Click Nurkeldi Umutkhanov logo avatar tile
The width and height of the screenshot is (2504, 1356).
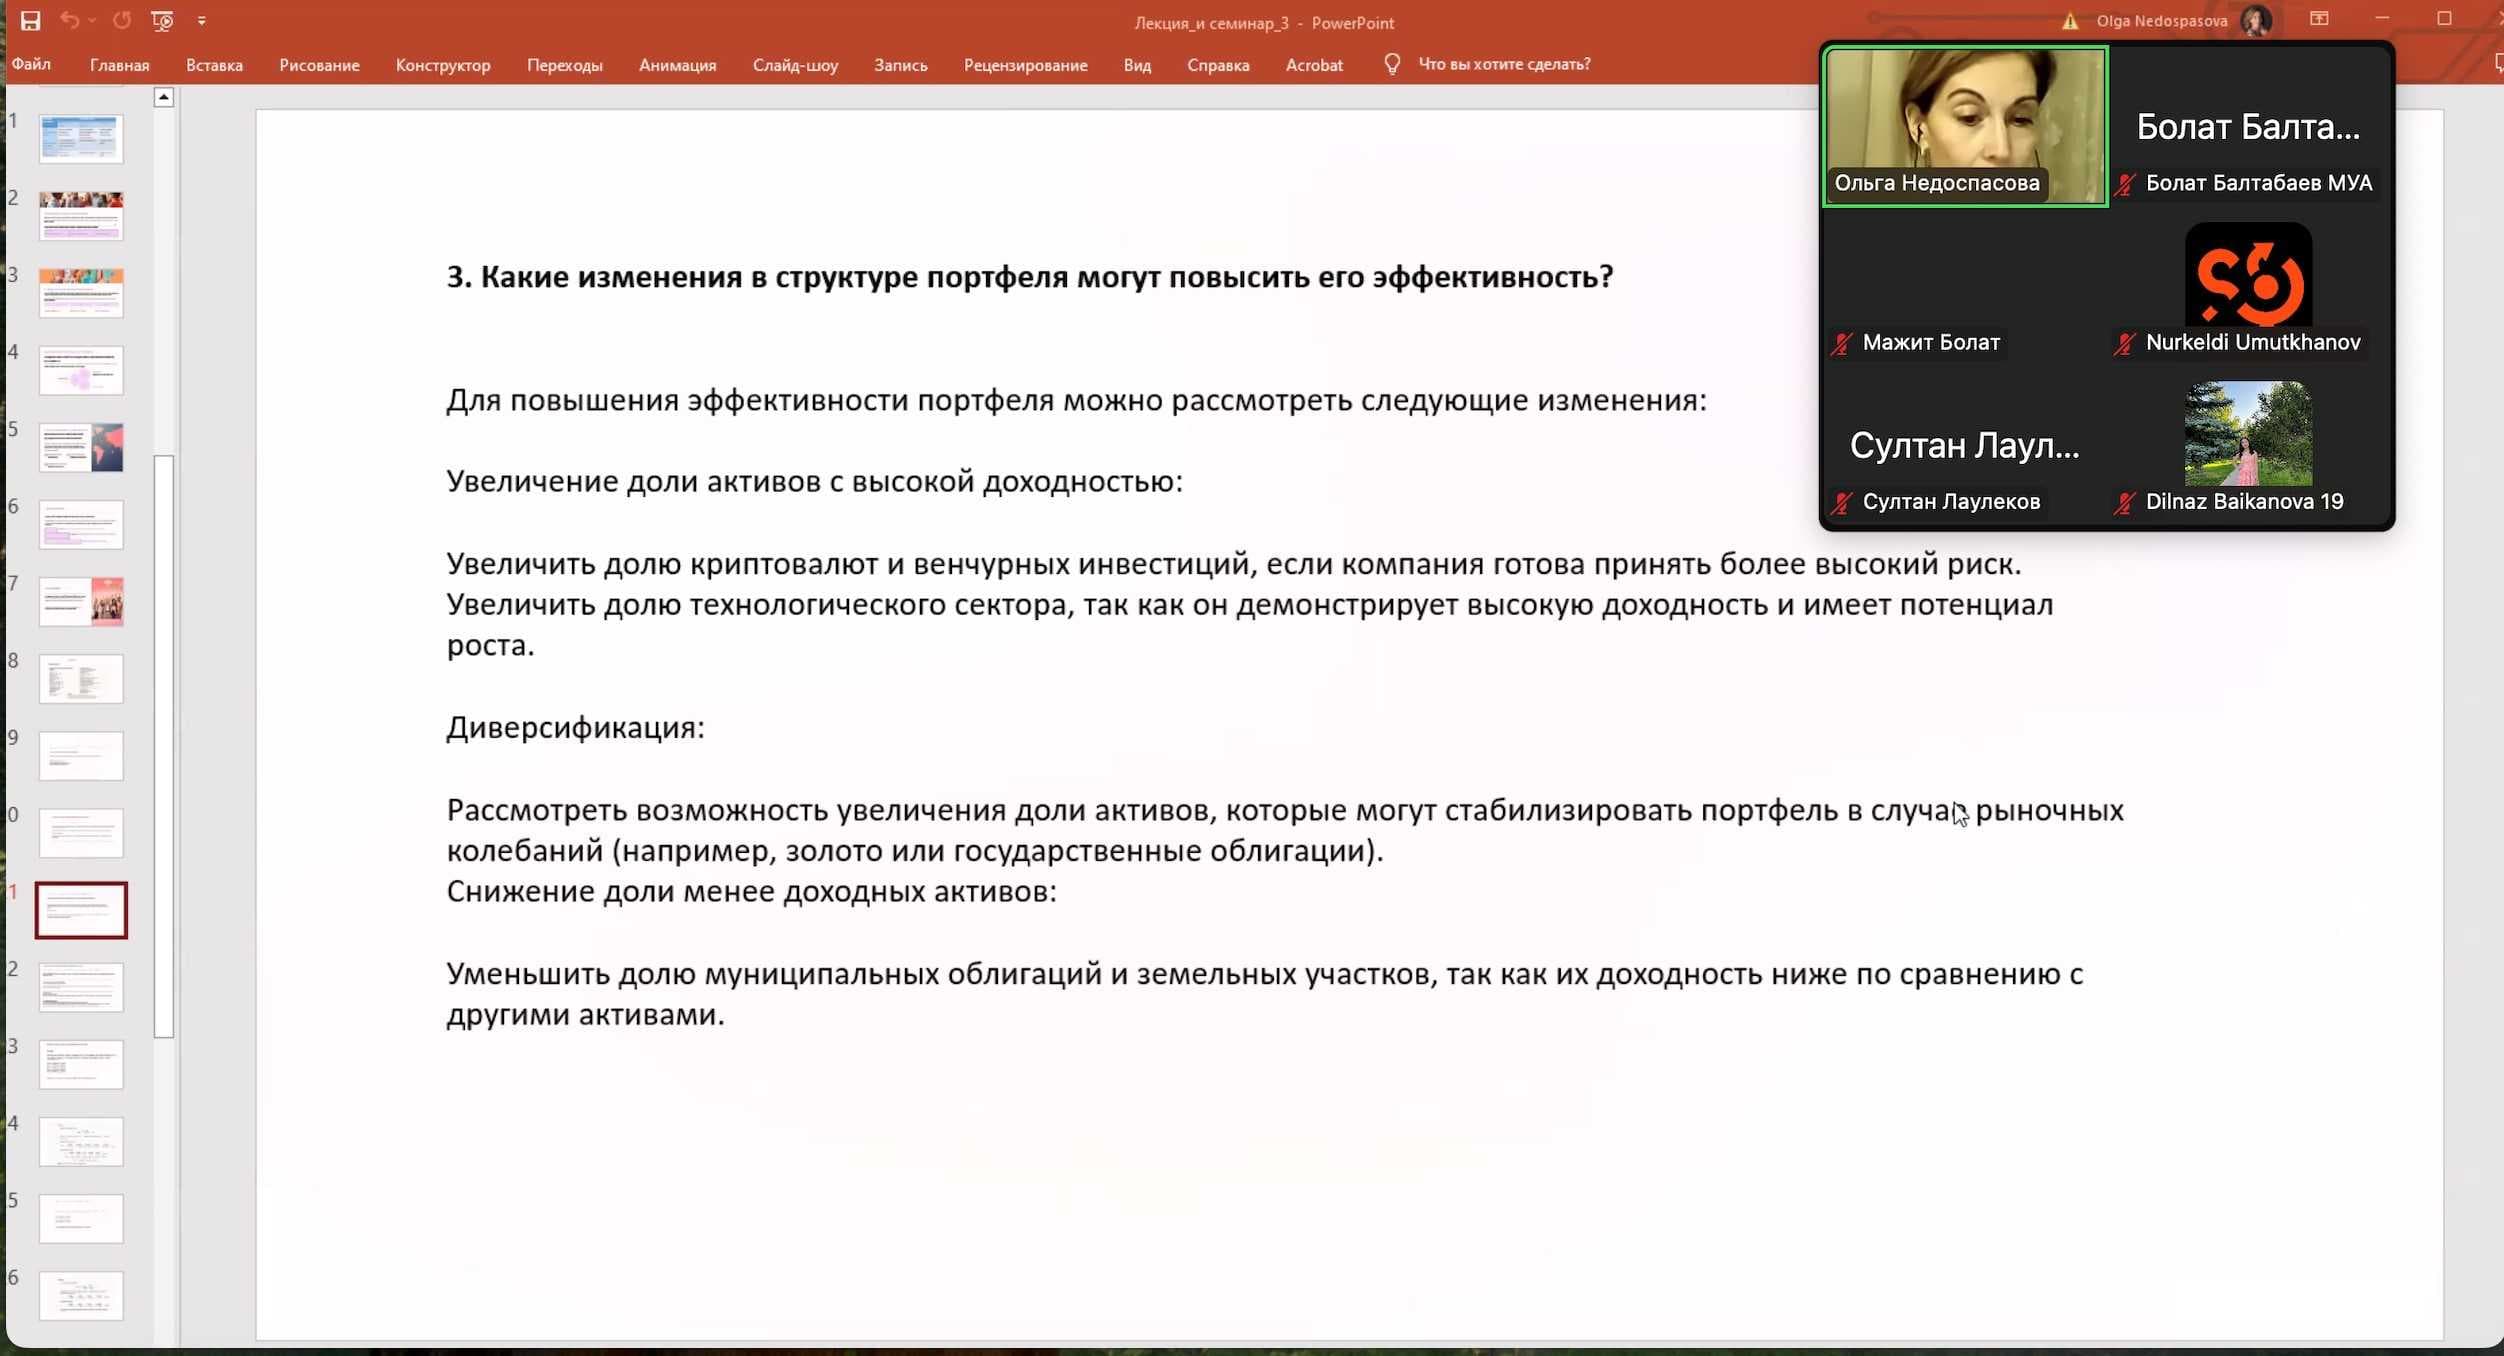tap(2248, 275)
